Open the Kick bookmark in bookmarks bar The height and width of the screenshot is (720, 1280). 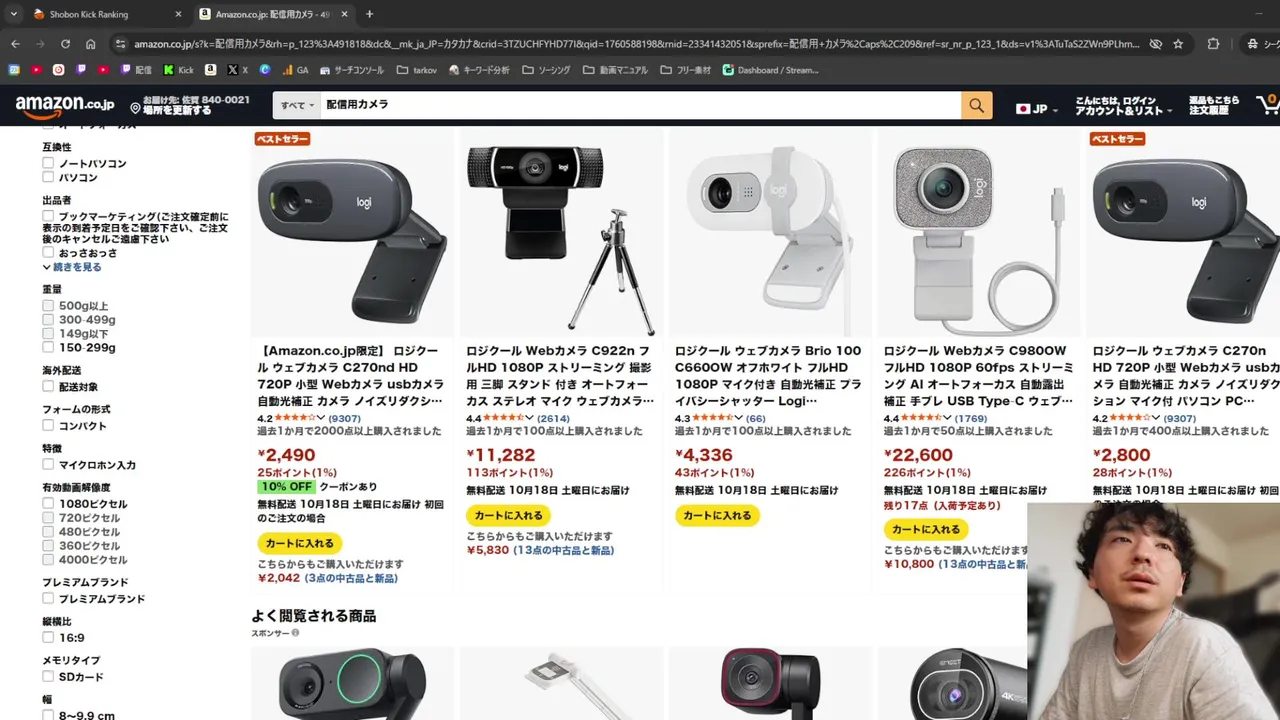178,70
